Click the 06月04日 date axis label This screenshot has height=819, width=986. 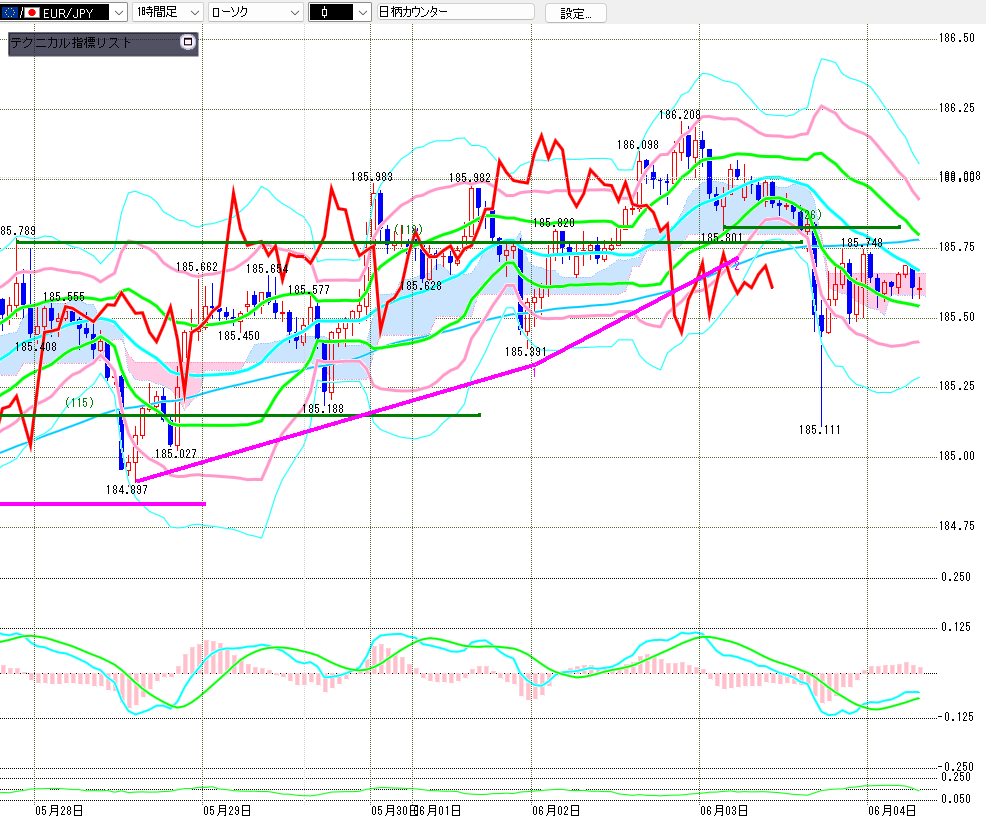tap(892, 811)
